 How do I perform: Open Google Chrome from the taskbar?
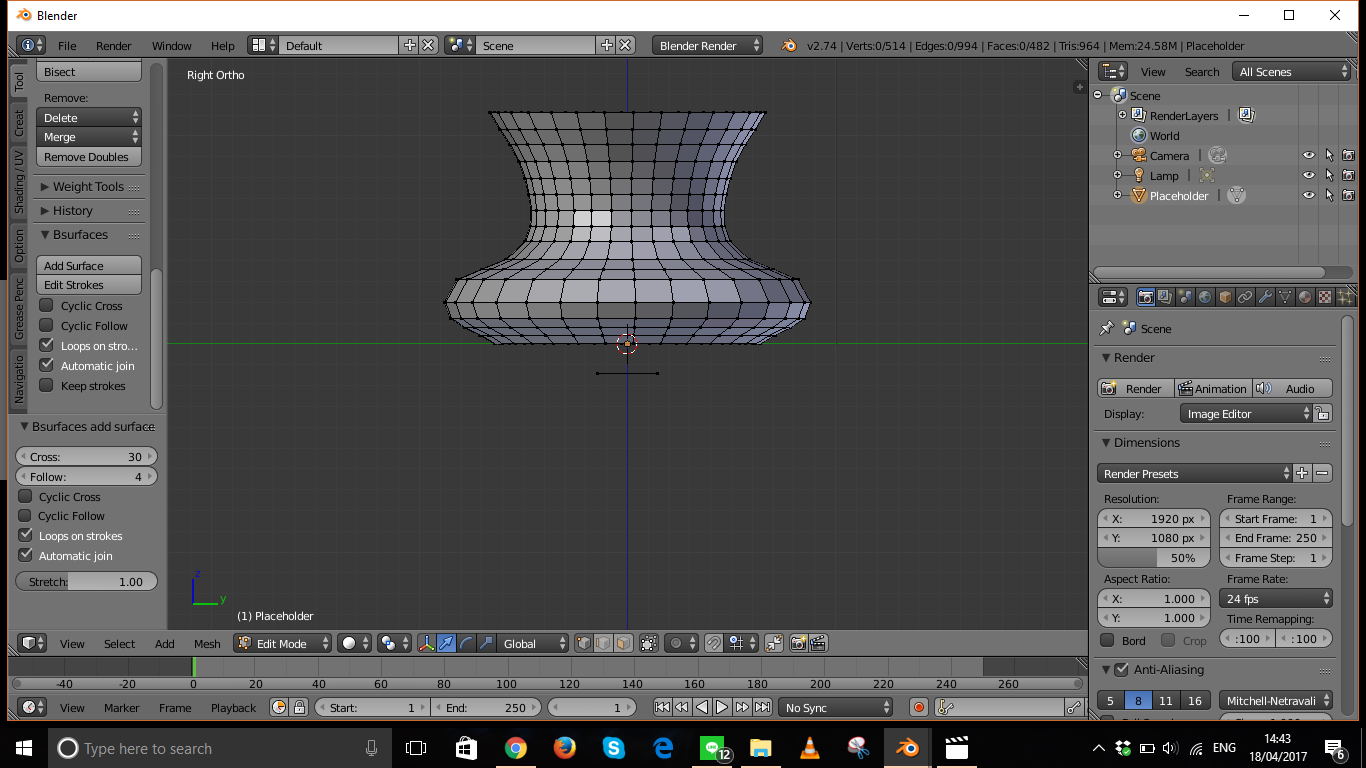pos(516,747)
